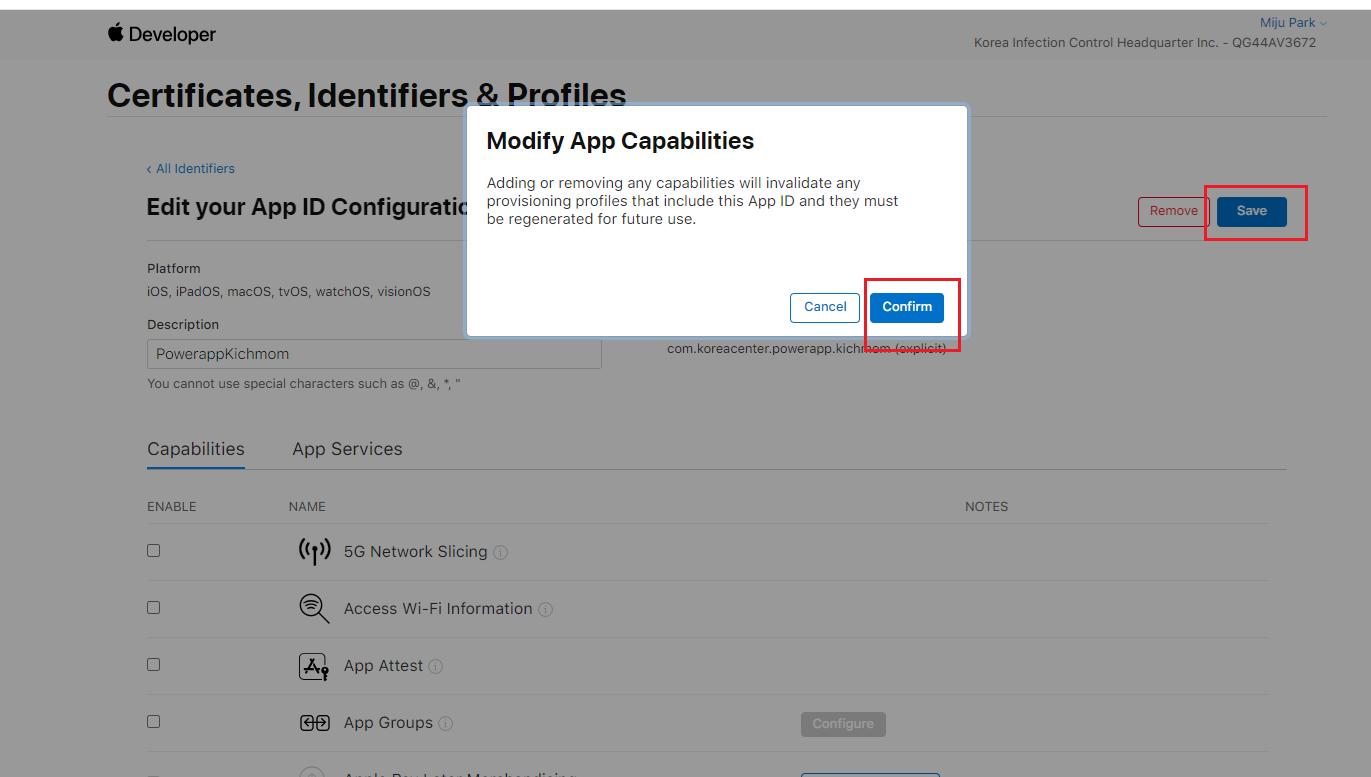
Task: Select the Capabilities tab
Action: click(196, 449)
